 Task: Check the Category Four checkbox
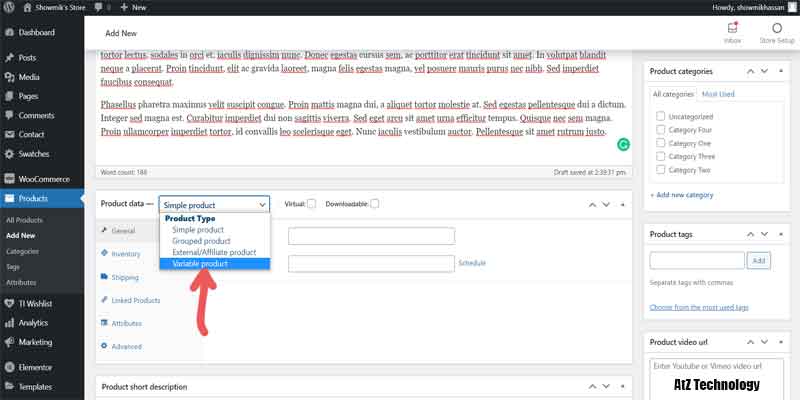tap(660, 129)
